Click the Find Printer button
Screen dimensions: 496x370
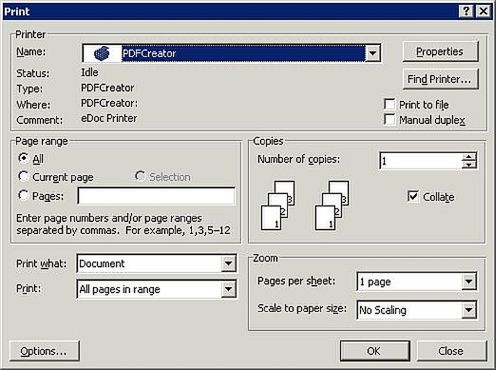pyautogui.click(x=440, y=79)
